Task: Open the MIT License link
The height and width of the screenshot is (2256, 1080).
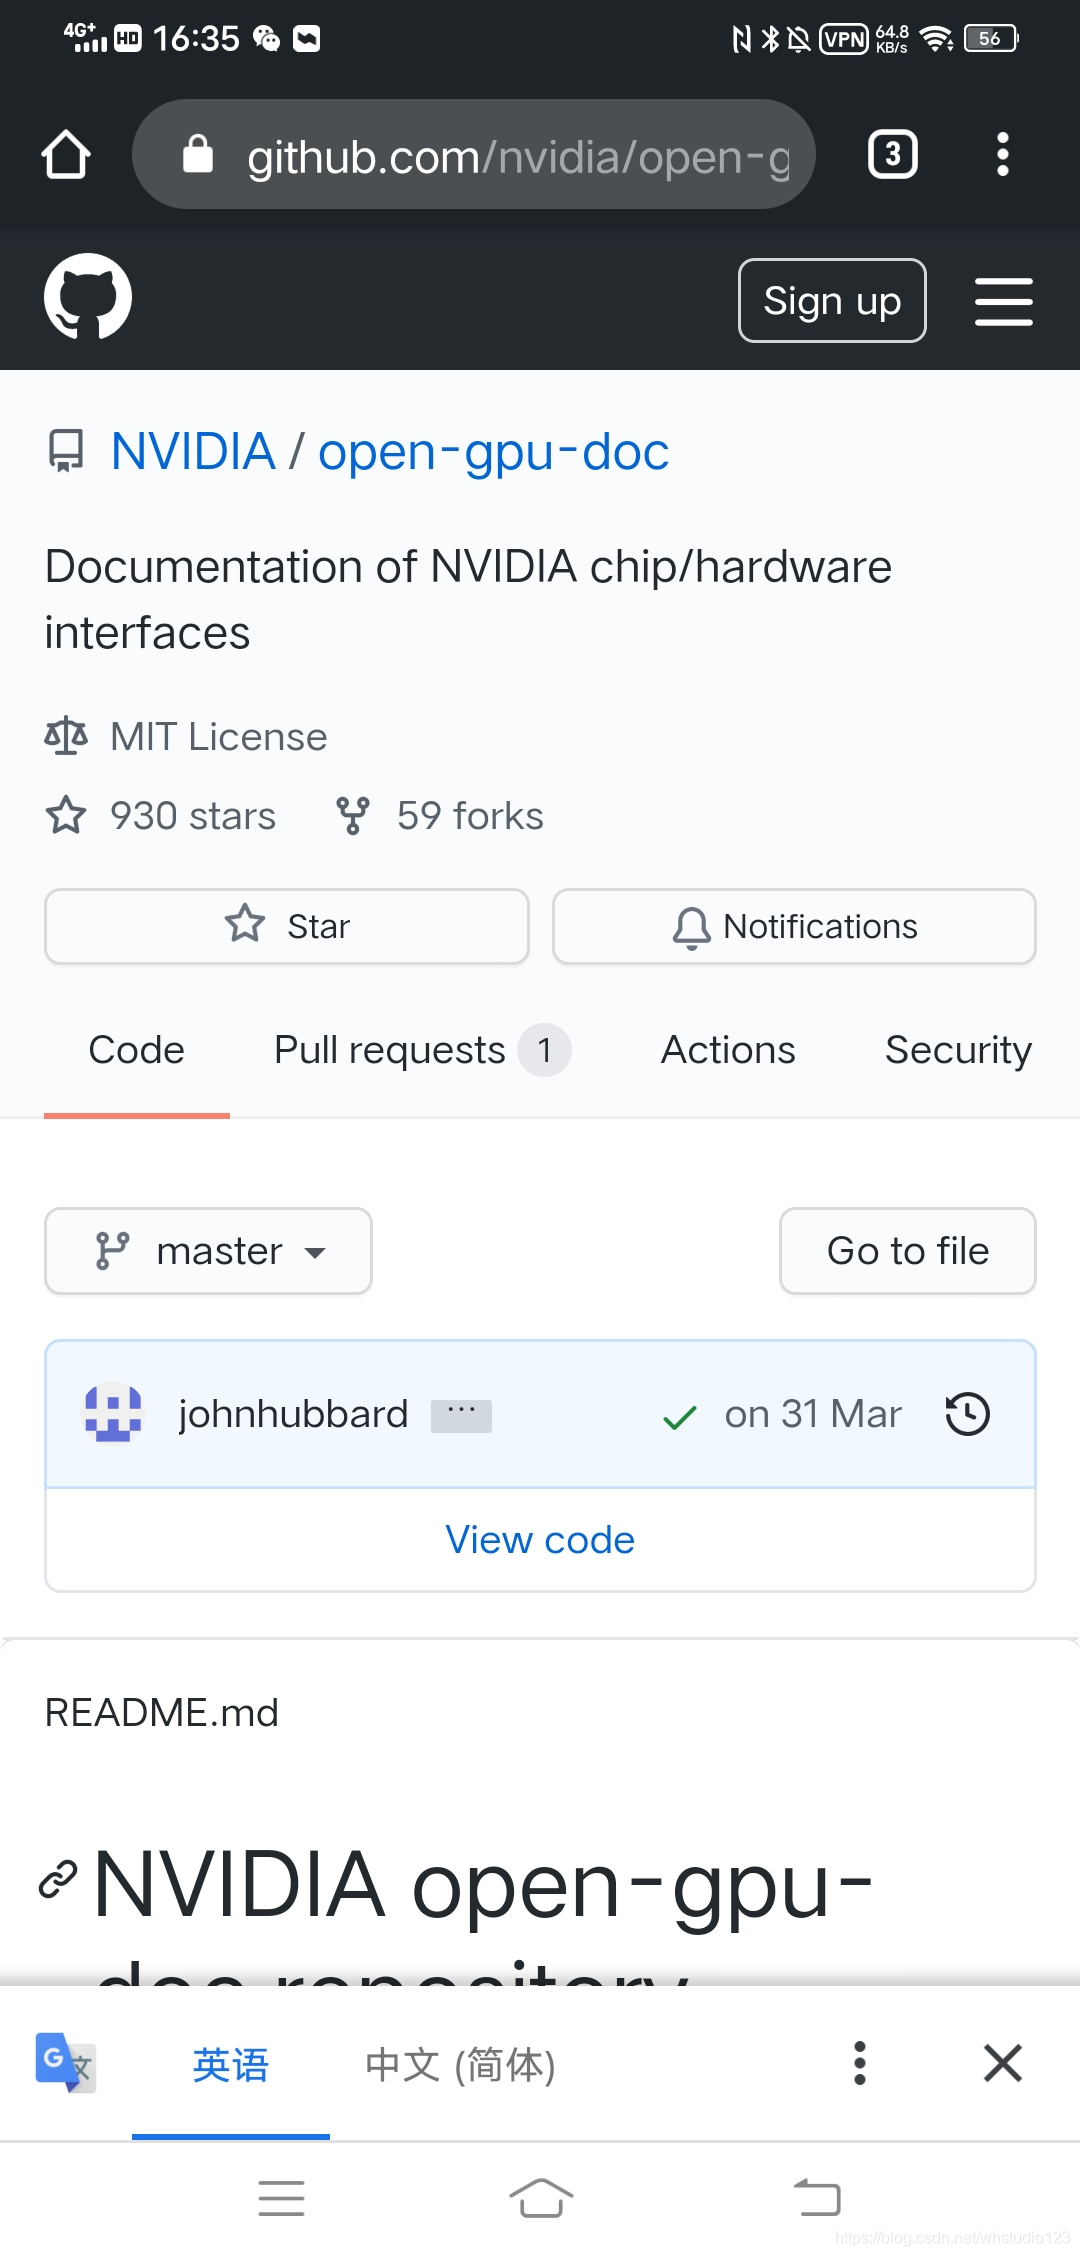Action: click(218, 737)
